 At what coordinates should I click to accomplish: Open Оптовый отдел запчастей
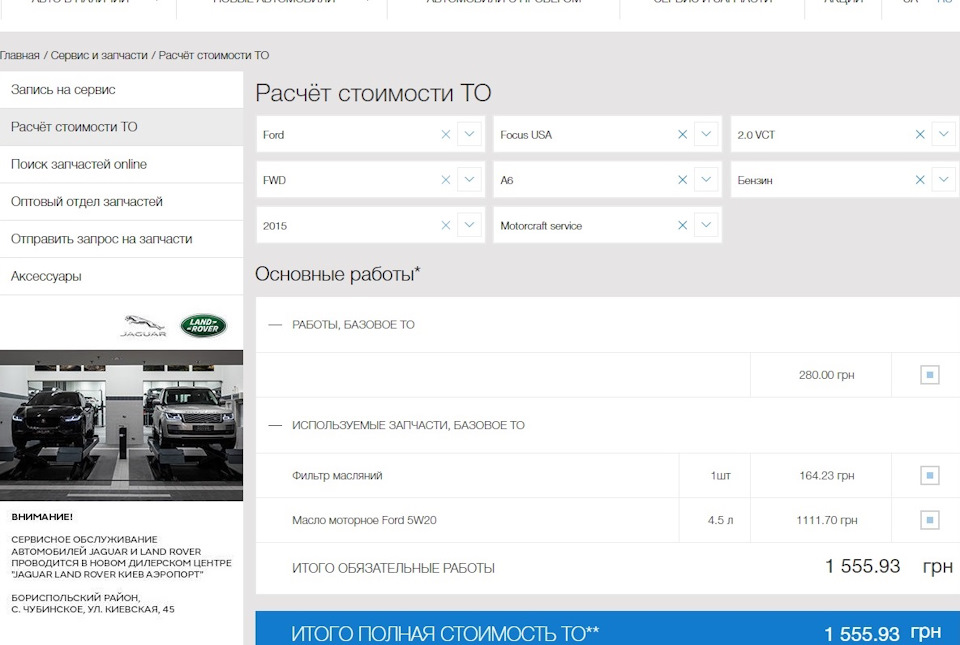[121, 202]
